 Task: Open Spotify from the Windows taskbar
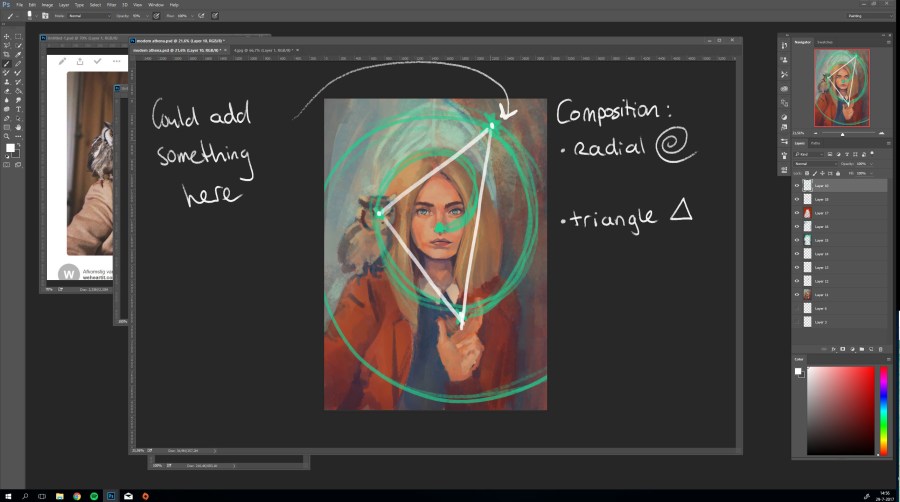95,495
